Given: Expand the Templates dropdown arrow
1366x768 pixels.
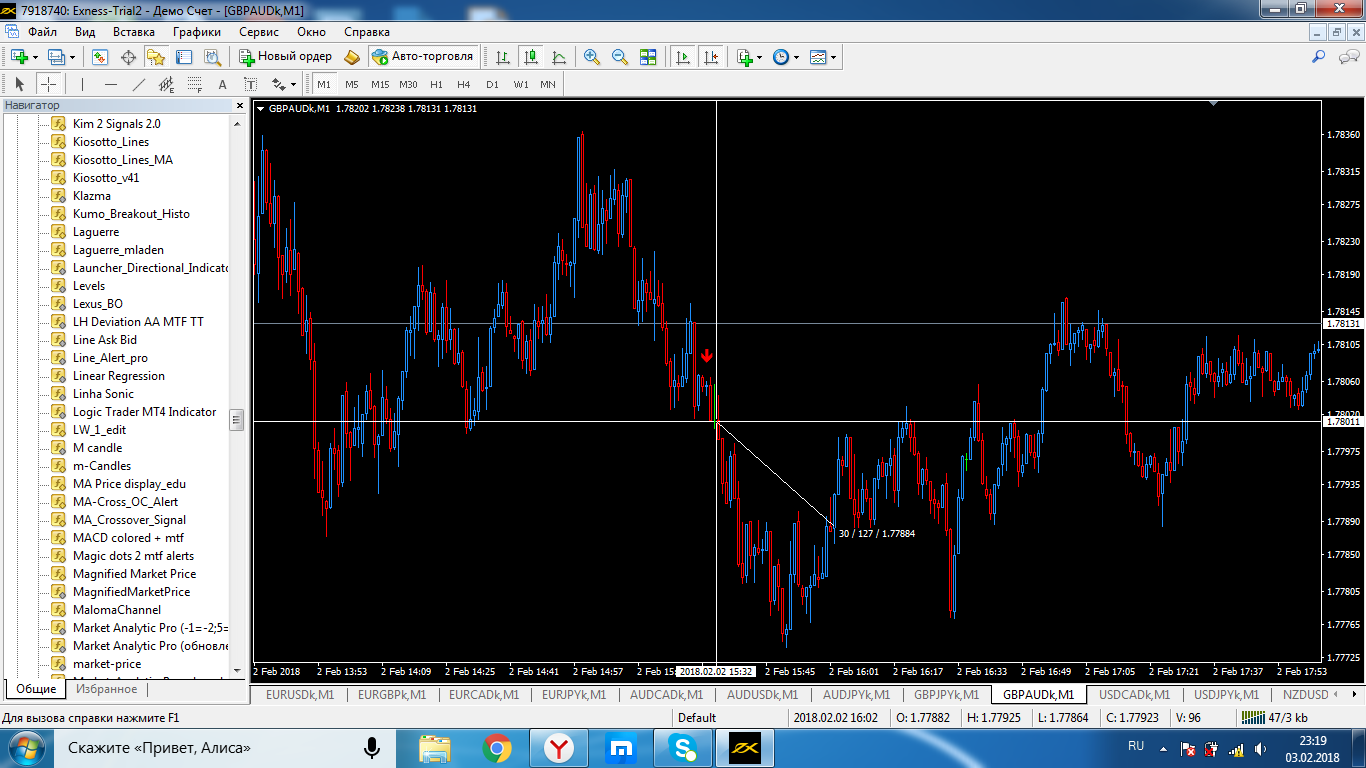Looking at the screenshot, I should (834, 57).
